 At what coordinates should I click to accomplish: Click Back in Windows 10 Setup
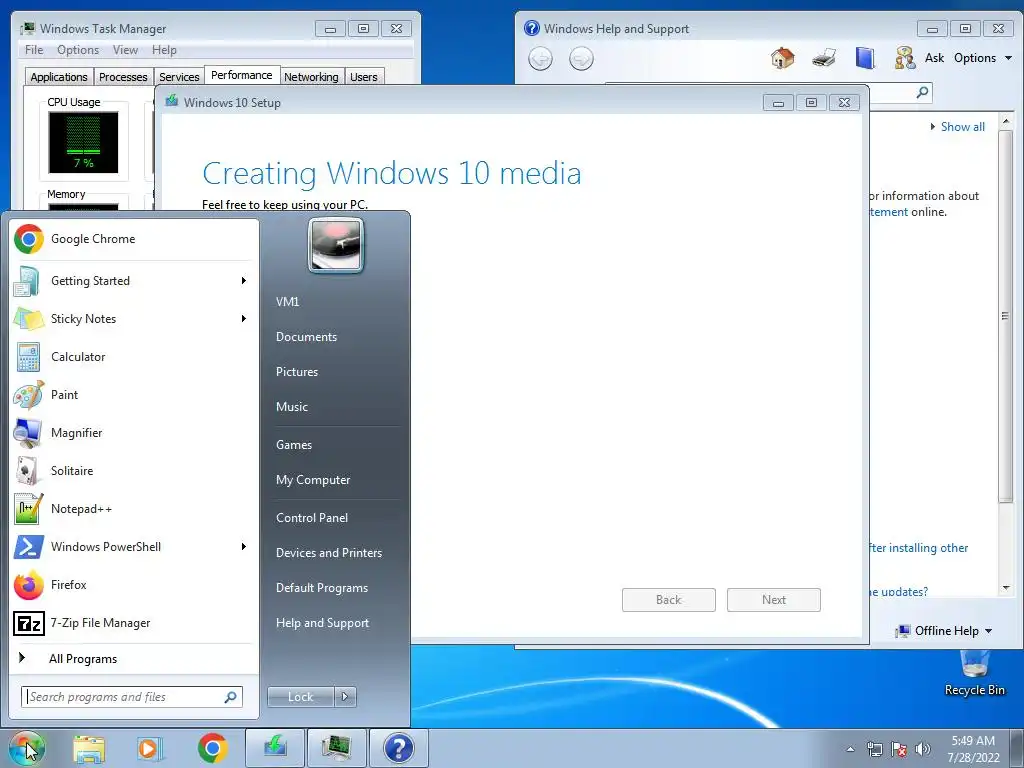point(669,600)
